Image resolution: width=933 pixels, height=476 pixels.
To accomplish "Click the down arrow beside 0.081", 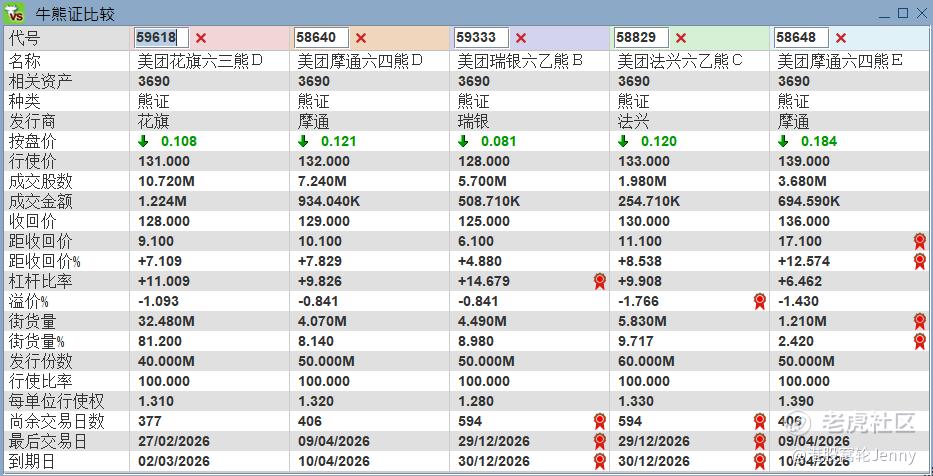I will [x=464, y=141].
